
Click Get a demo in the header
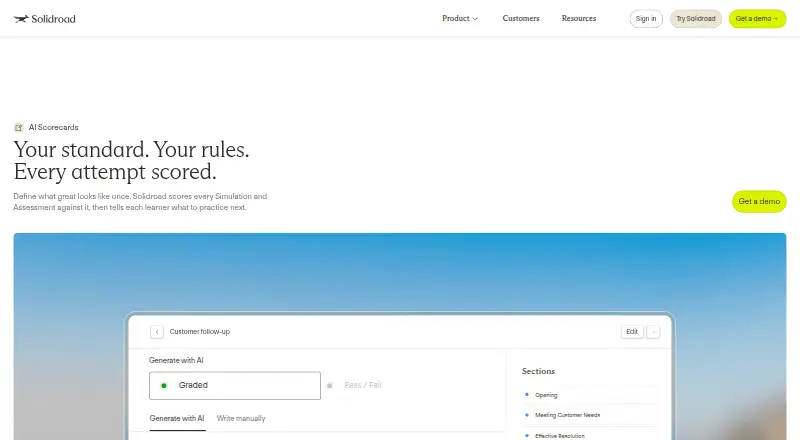click(757, 19)
